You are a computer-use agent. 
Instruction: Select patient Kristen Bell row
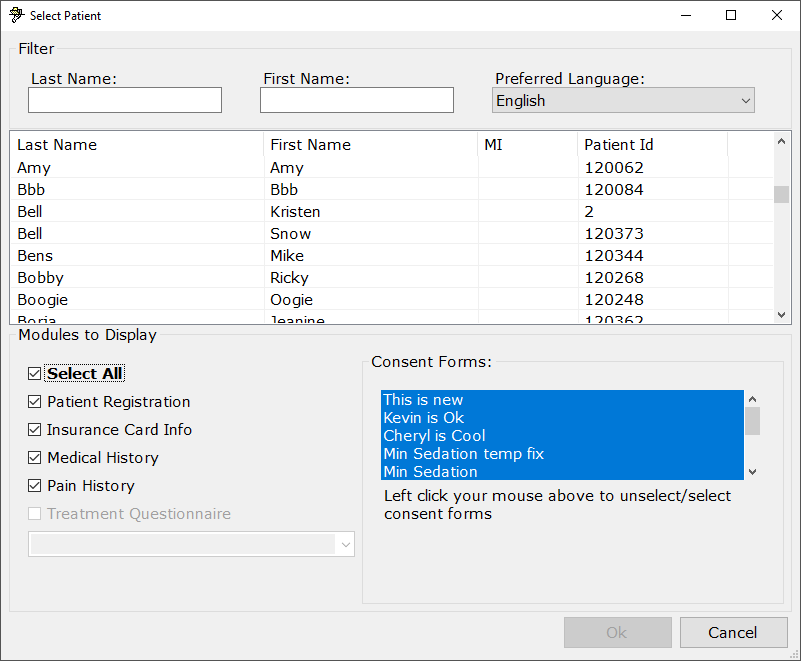[295, 212]
